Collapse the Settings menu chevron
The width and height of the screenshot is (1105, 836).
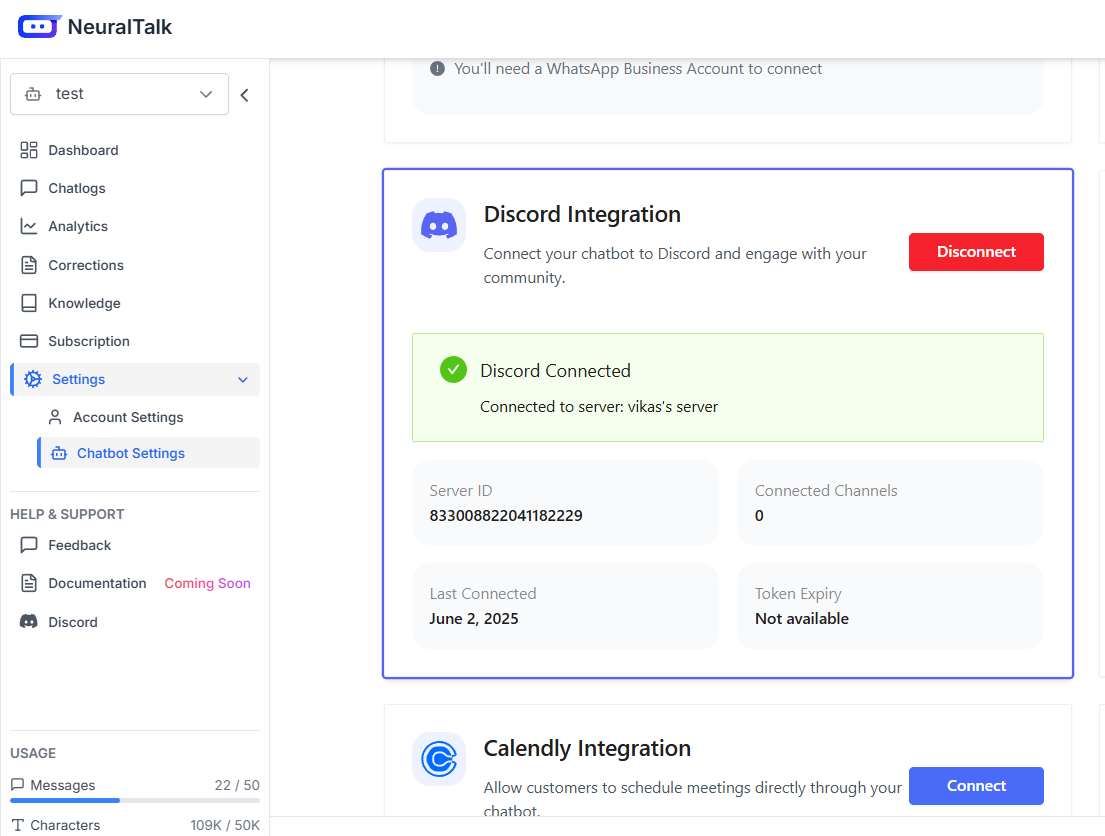242,380
